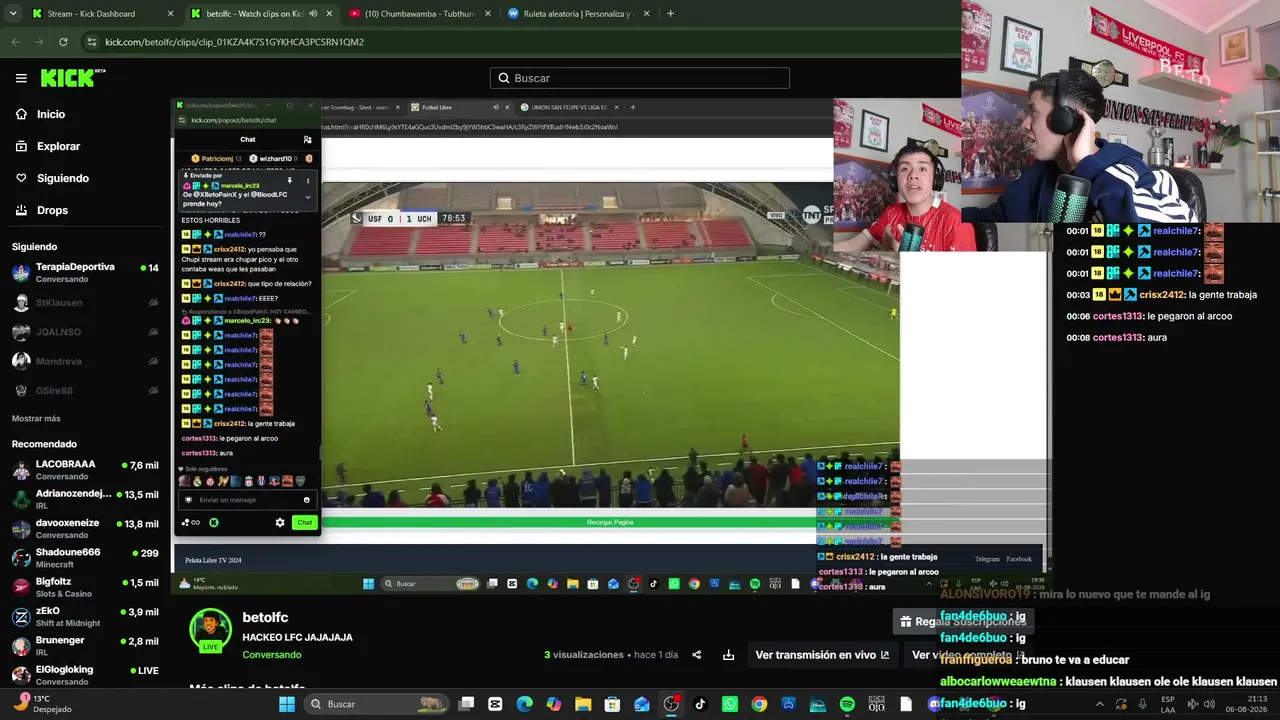
Task: Open GSire88 followed channel
Action: point(85,390)
